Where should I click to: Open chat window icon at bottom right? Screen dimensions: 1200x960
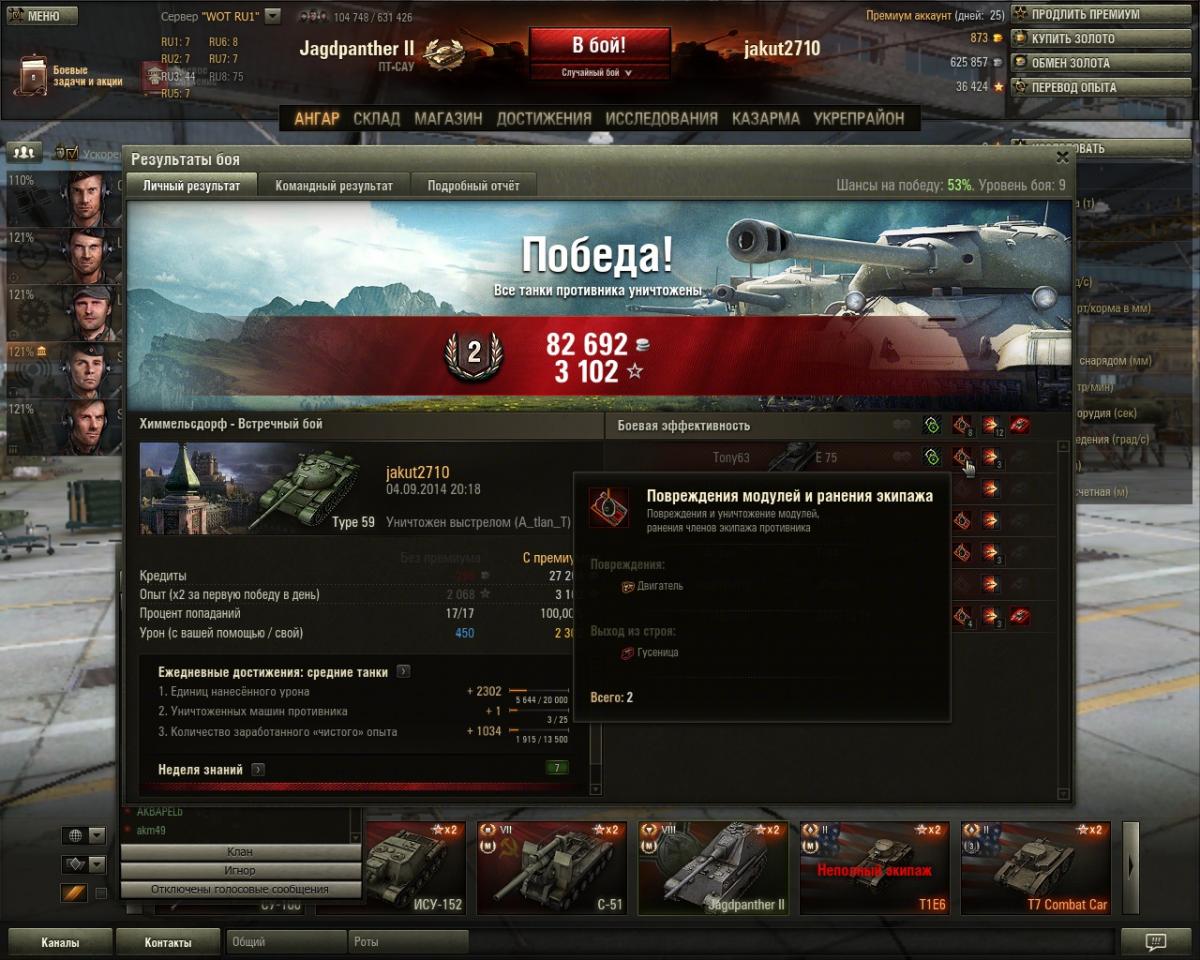pyautogui.click(x=1155, y=942)
